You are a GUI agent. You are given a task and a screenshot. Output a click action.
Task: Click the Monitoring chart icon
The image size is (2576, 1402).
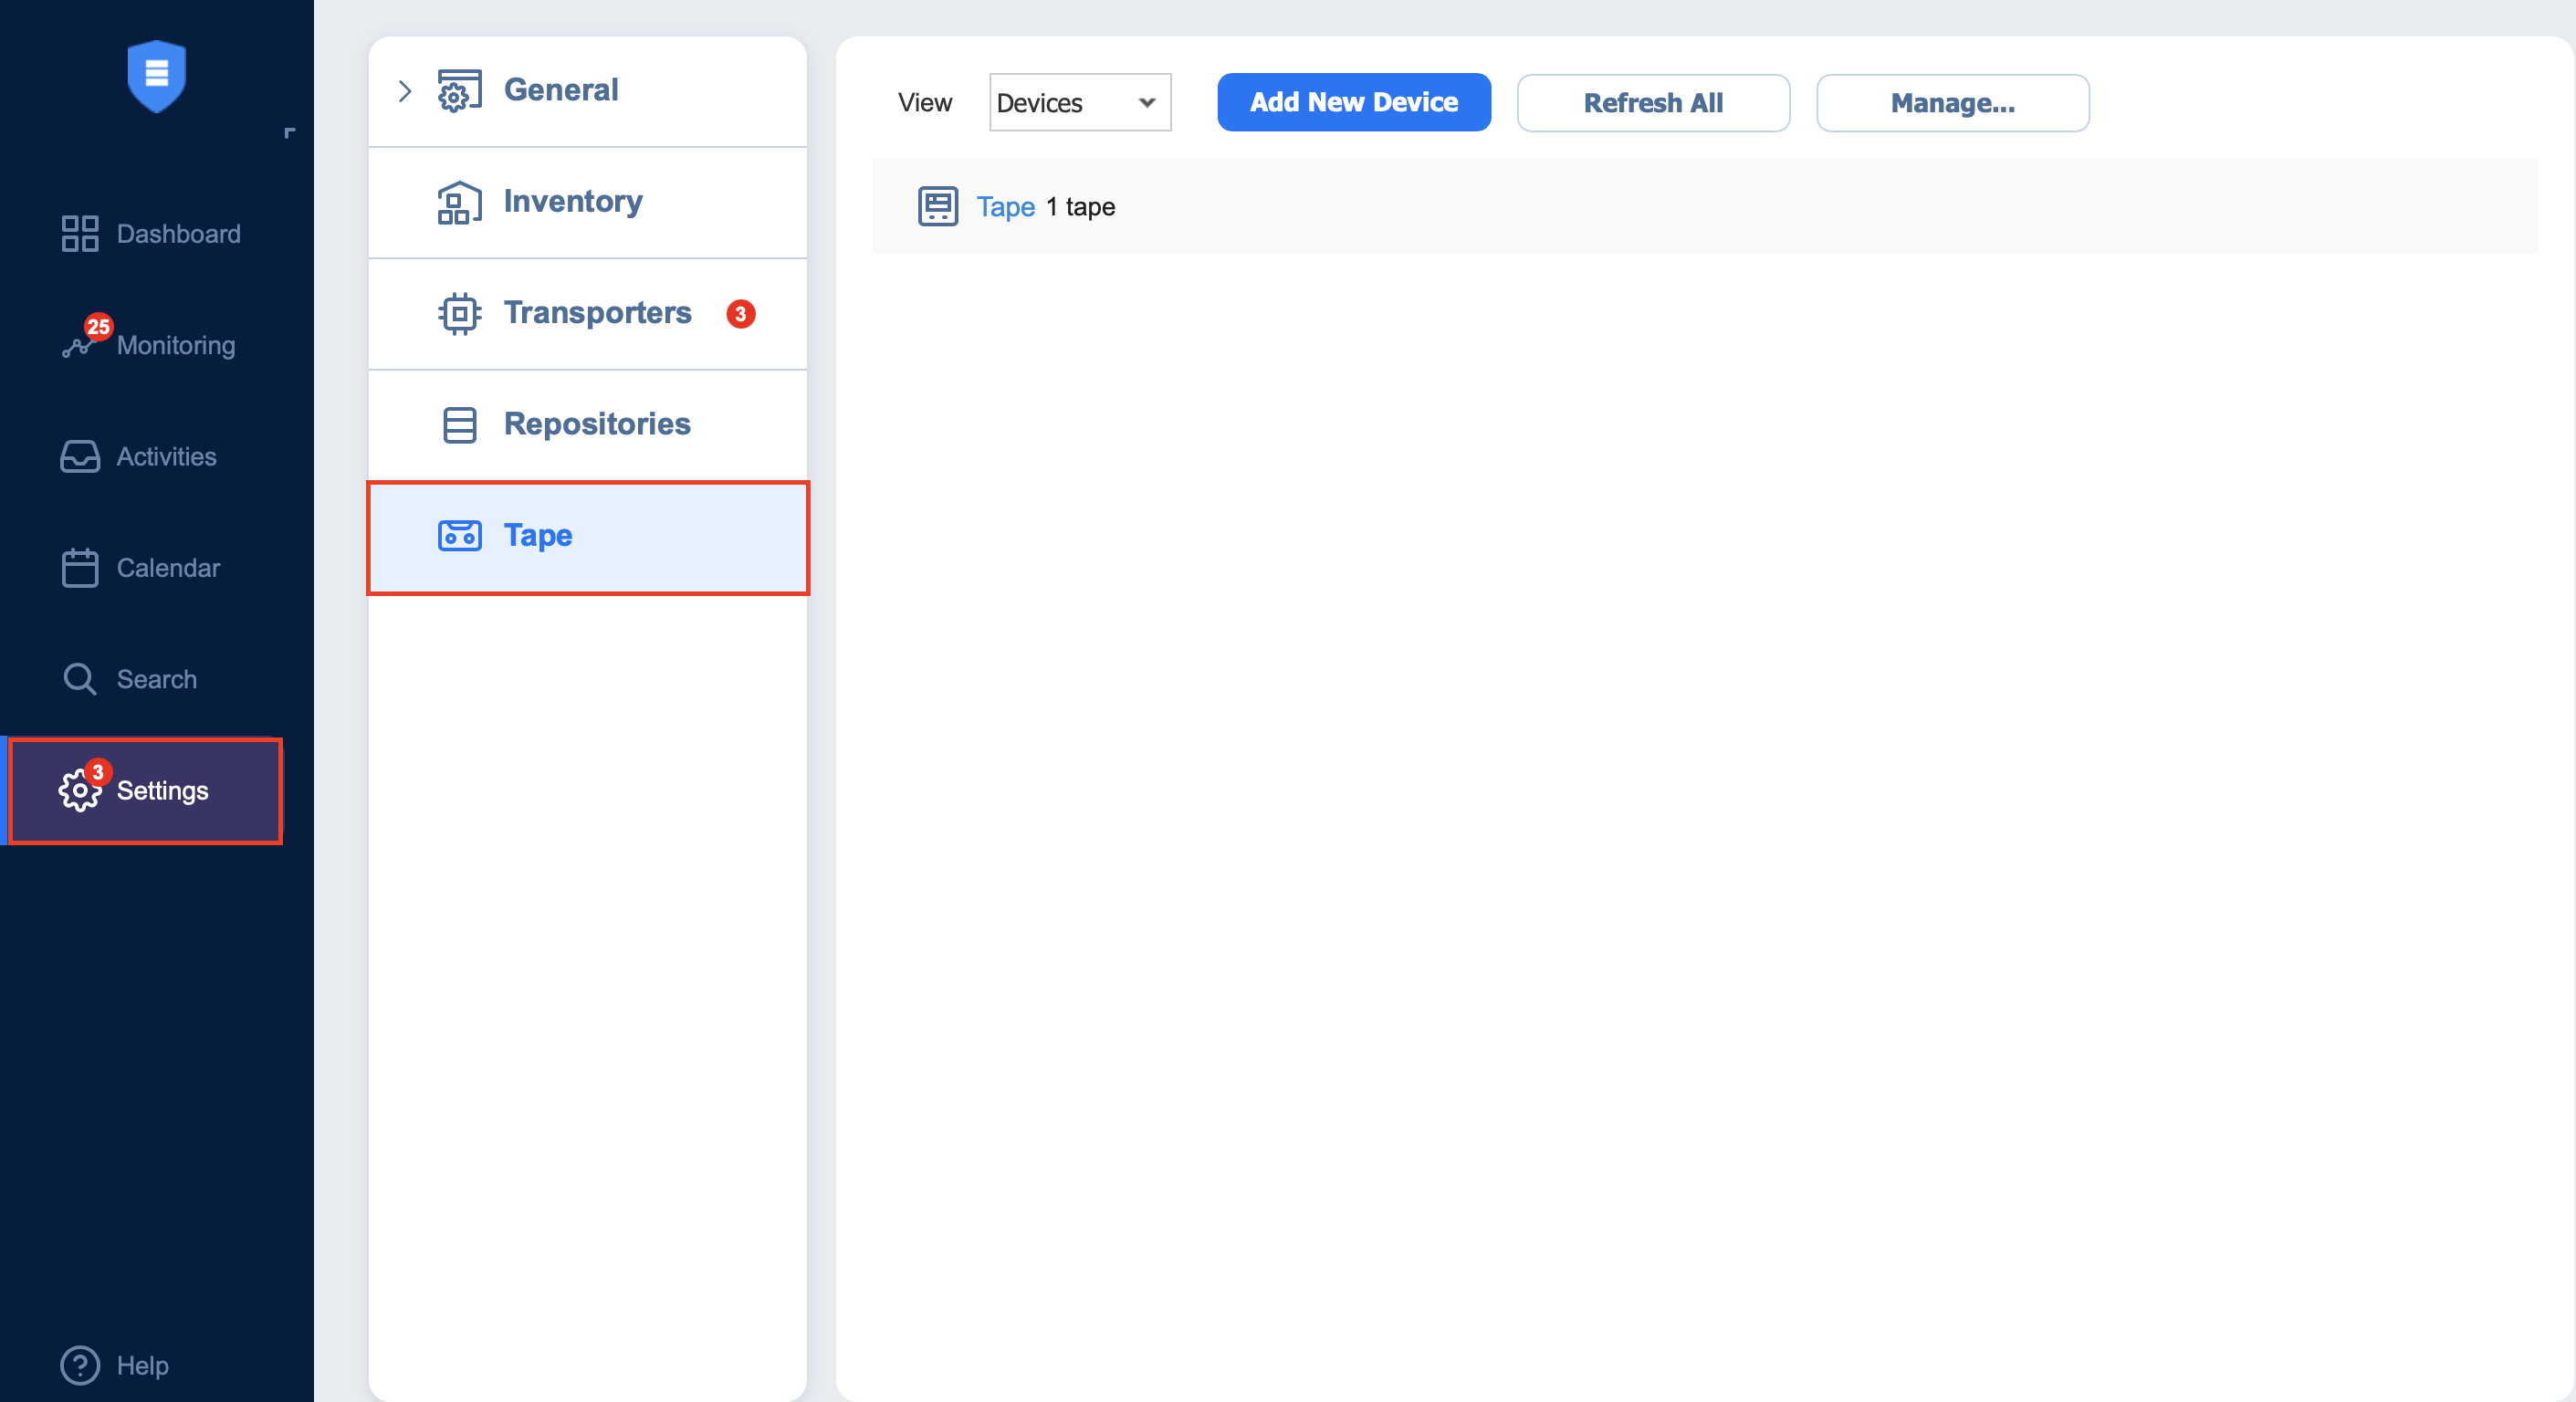[x=77, y=346]
